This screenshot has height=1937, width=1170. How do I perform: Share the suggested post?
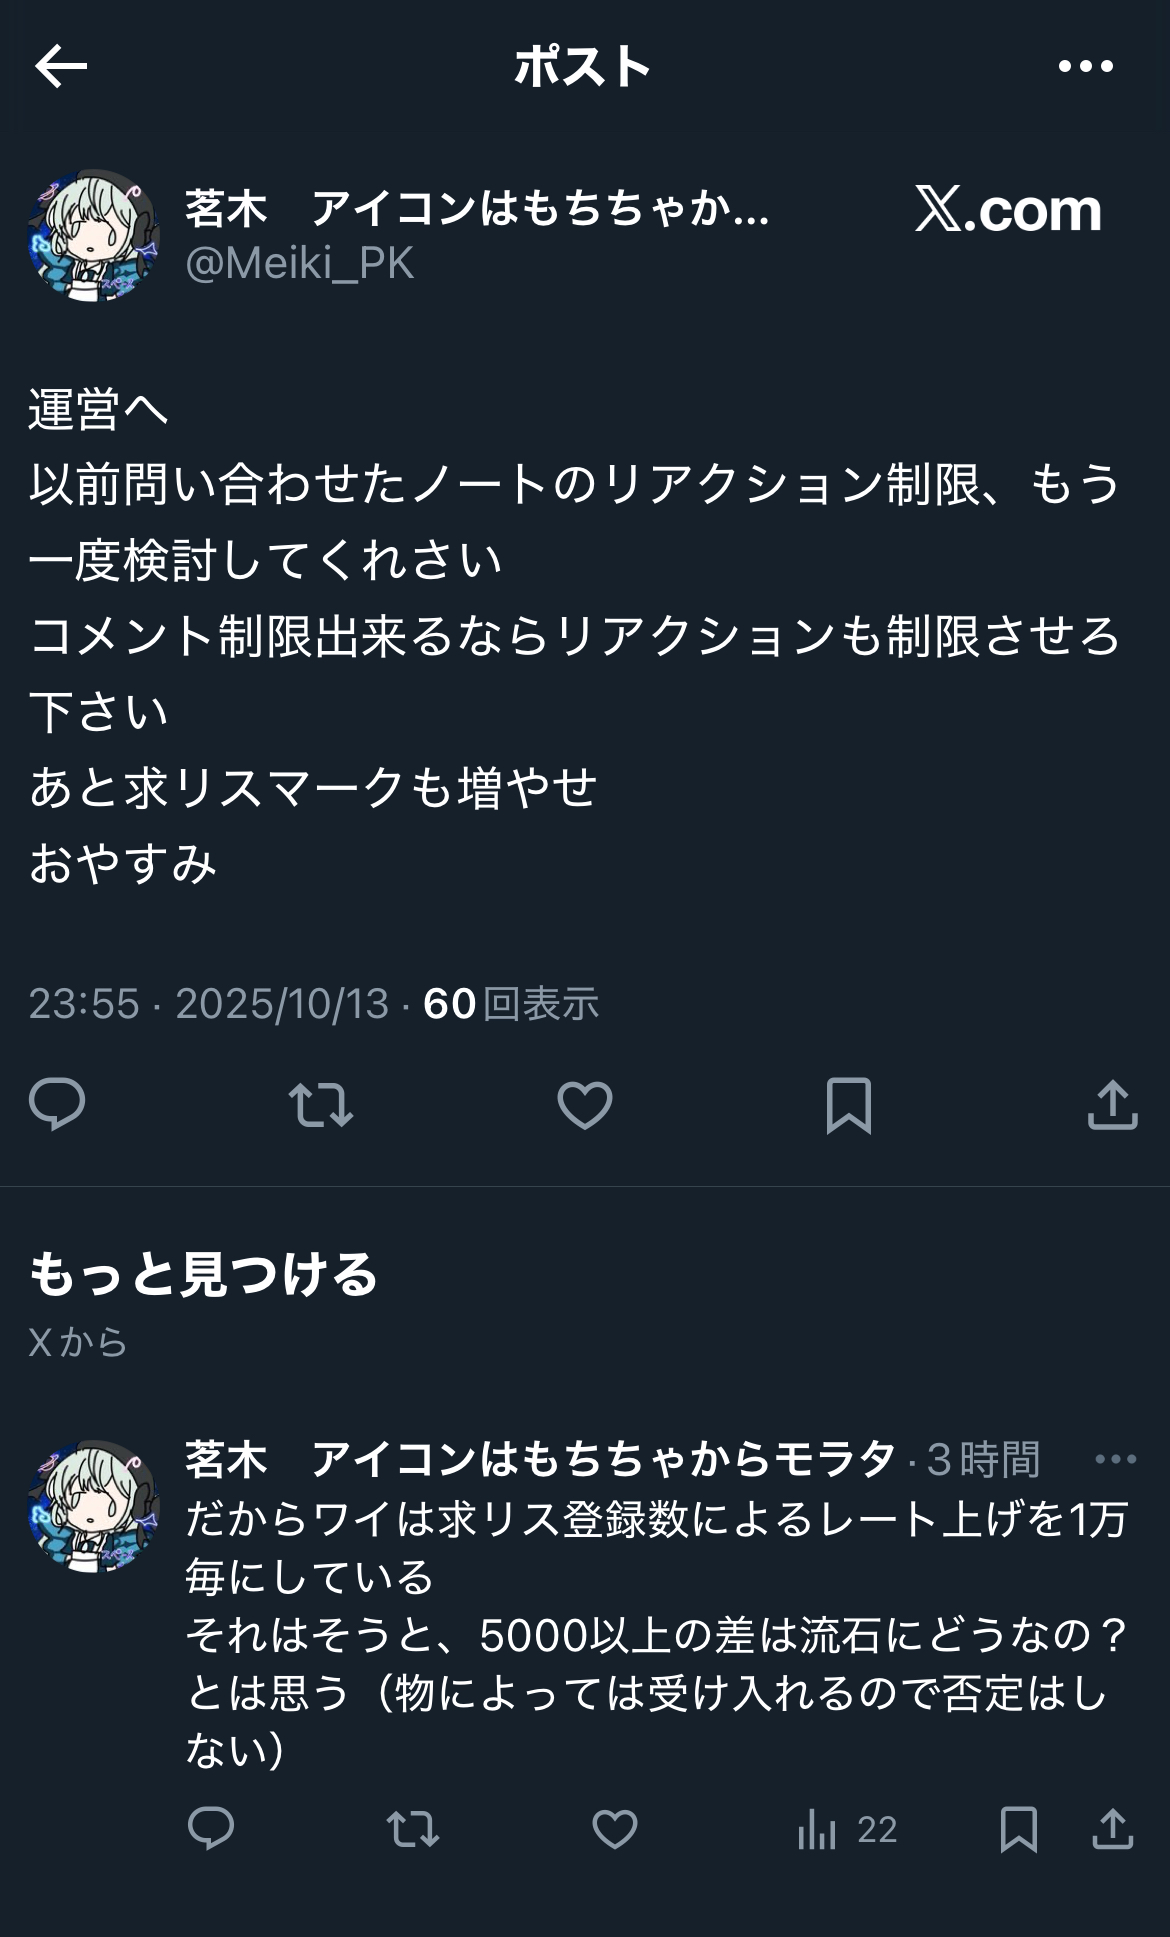click(1113, 1829)
